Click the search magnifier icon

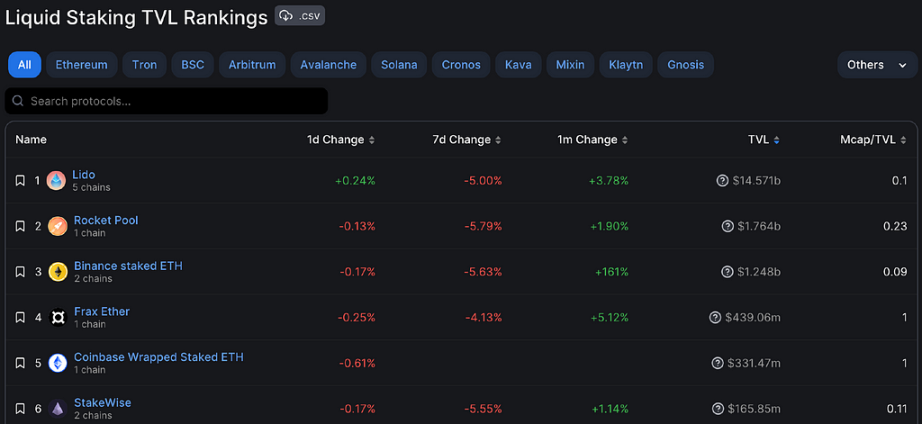(x=18, y=101)
